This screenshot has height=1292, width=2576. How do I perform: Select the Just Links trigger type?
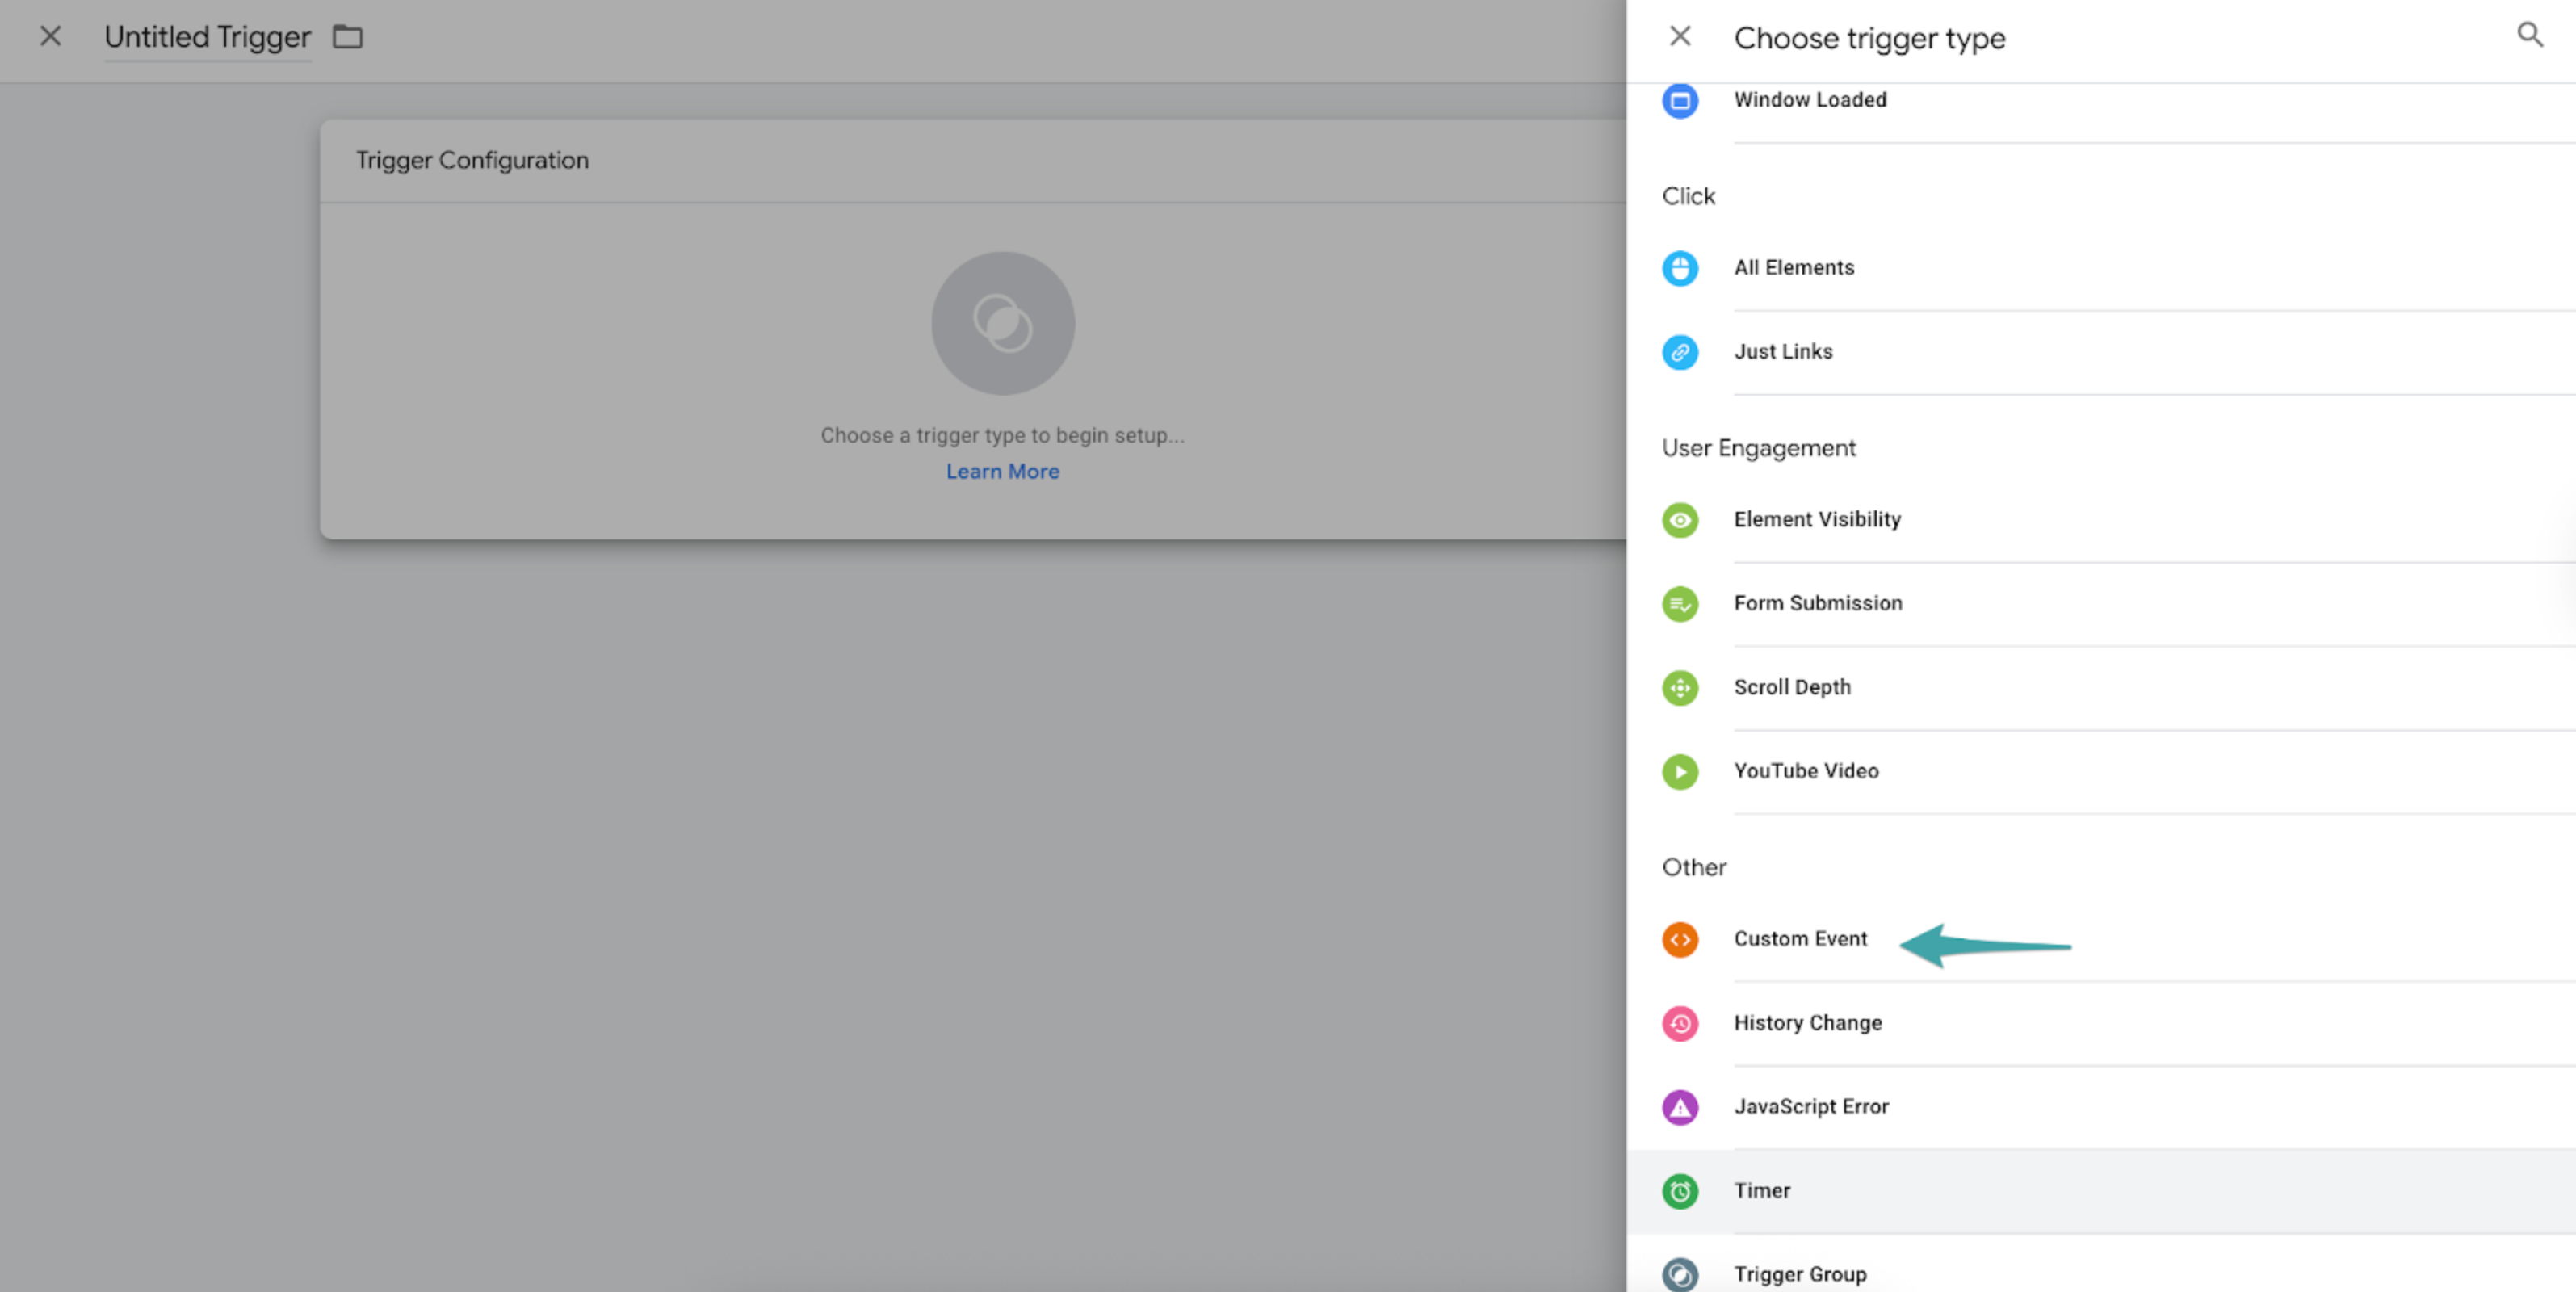[2101, 352]
